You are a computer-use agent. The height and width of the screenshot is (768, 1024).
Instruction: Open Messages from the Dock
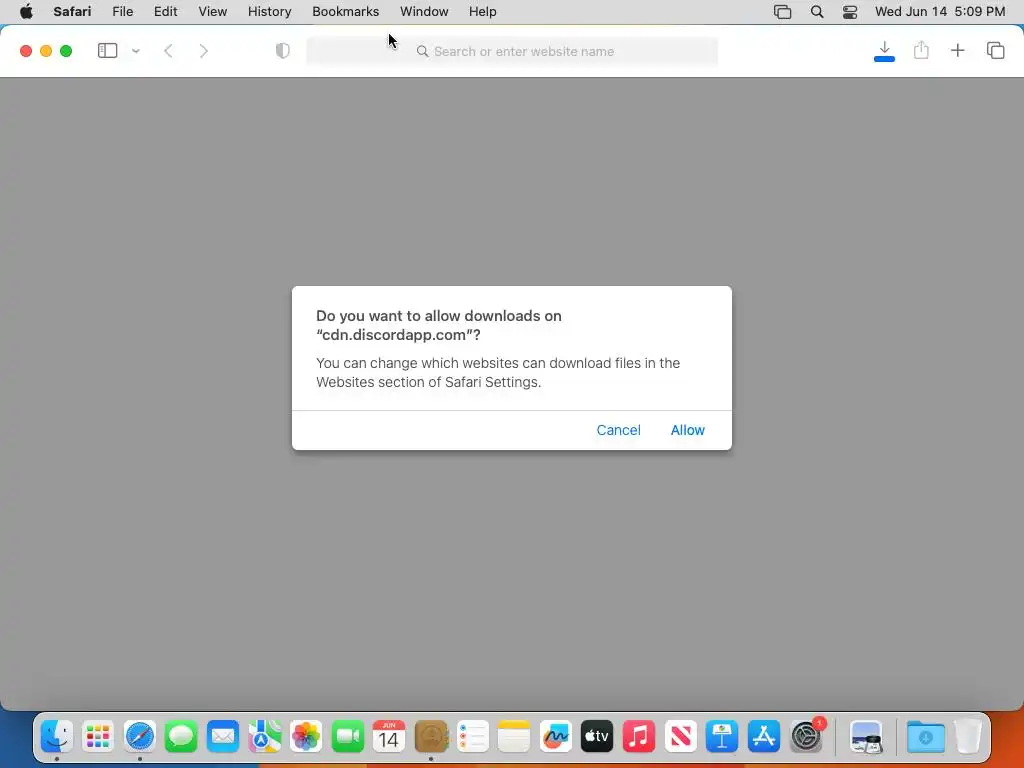coord(181,737)
